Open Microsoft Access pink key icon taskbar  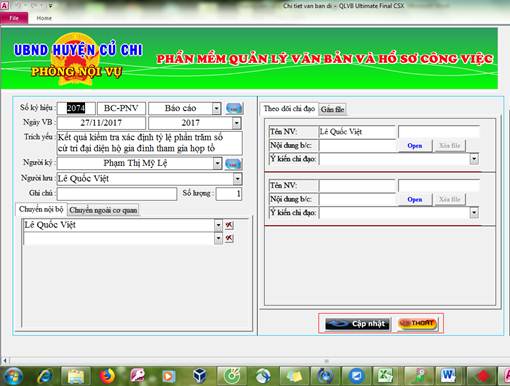[137, 376]
